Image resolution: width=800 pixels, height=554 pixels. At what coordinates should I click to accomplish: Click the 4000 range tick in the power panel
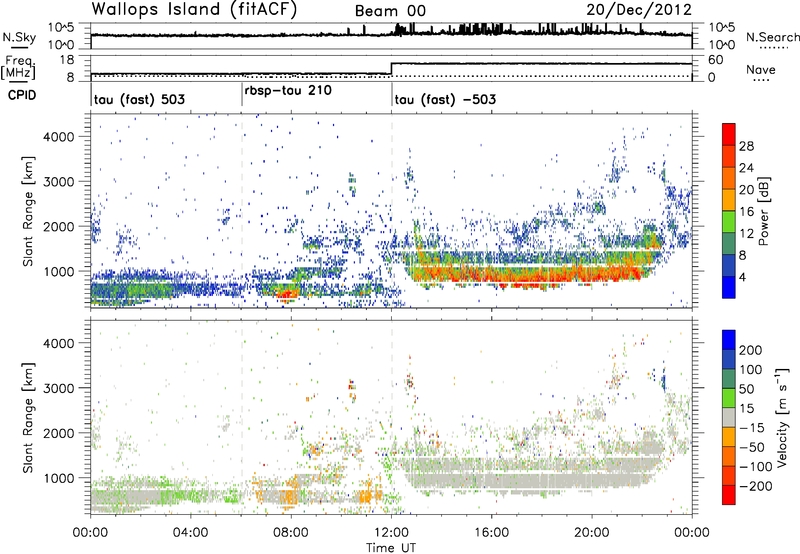pyautogui.click(x=58, y=137)
